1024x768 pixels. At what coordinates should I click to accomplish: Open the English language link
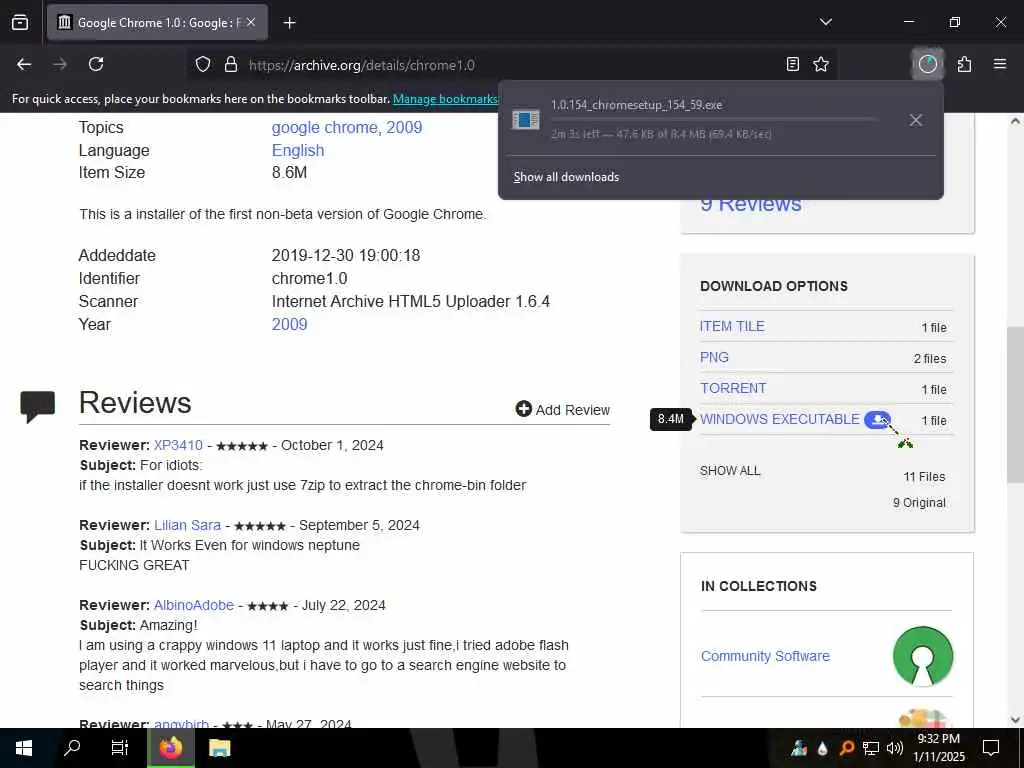298,150
